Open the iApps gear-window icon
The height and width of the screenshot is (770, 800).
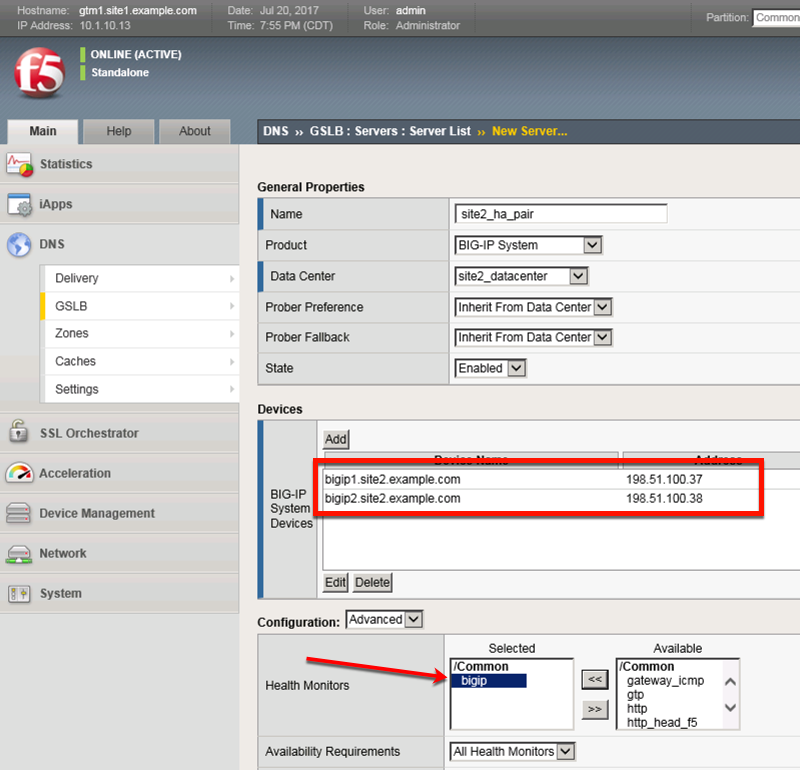click(x=19, y=204)
